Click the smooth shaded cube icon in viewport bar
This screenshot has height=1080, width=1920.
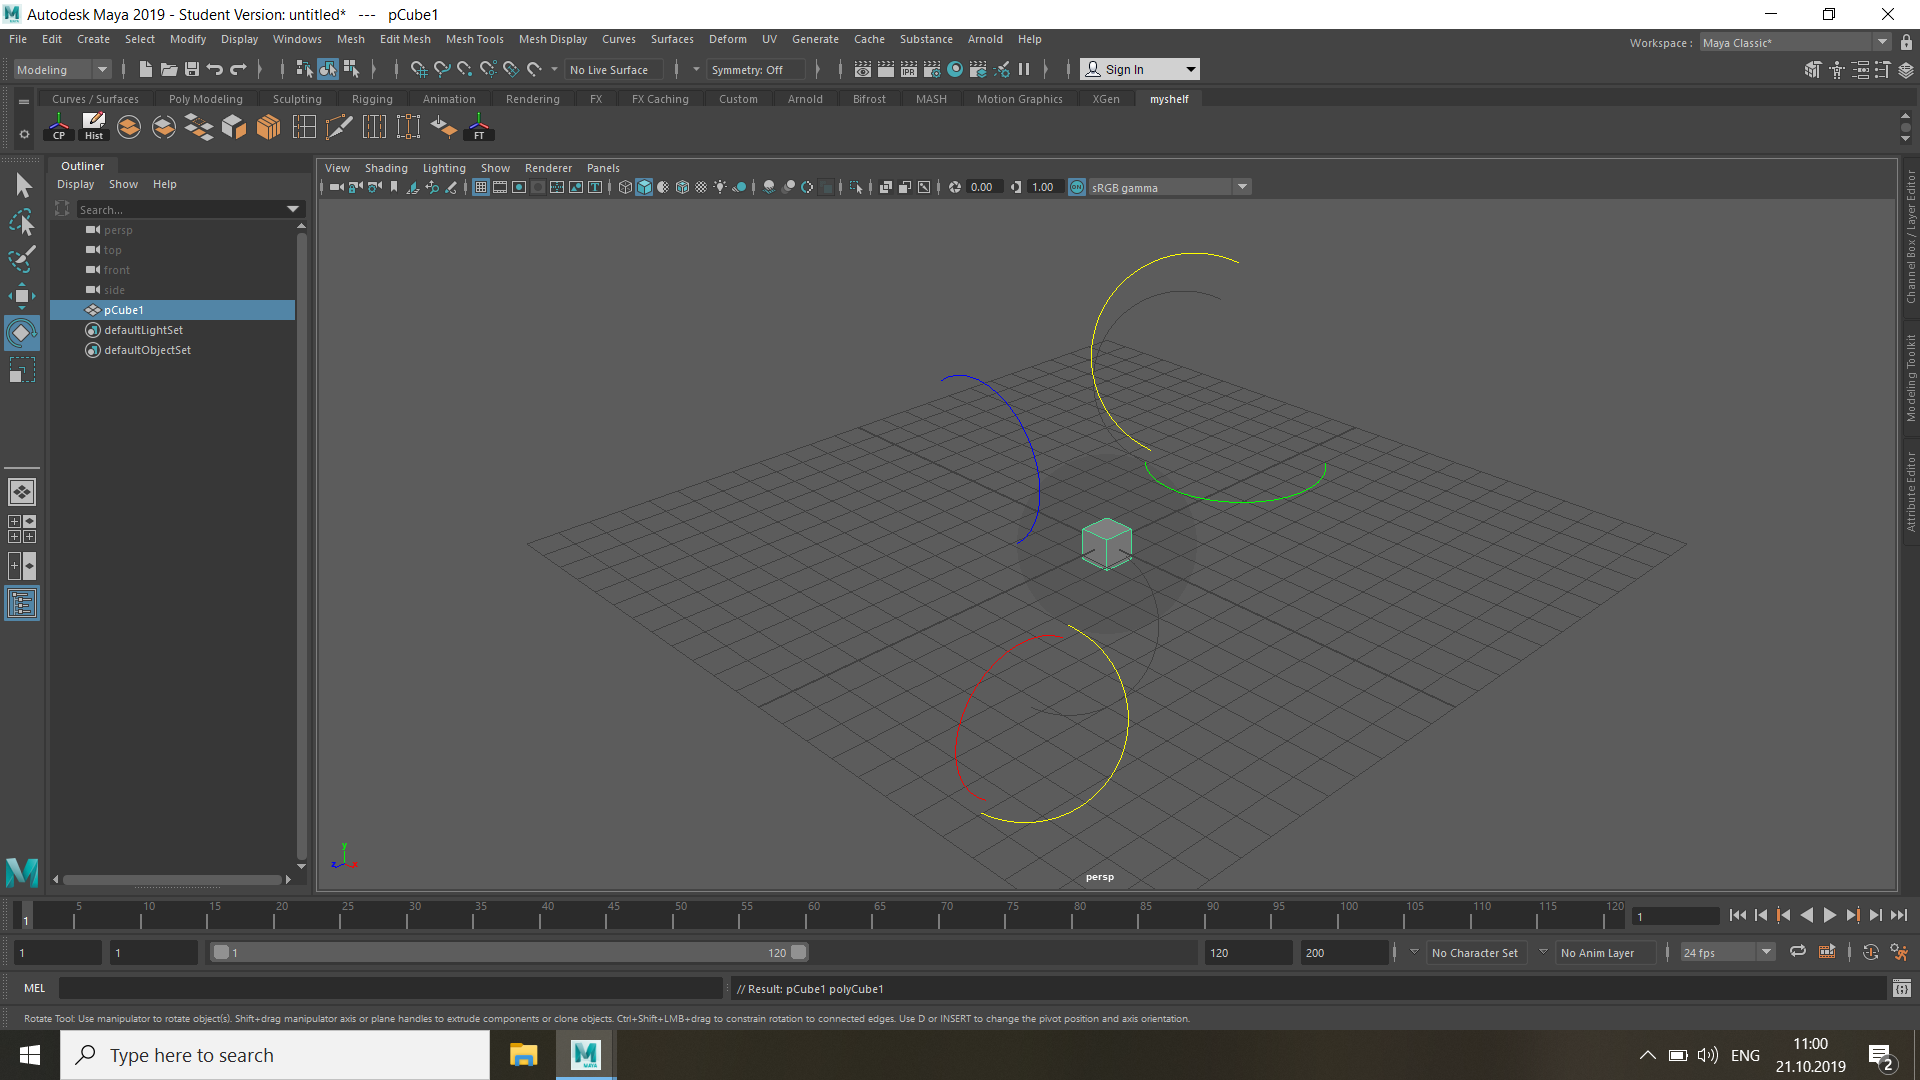[645, 187]
